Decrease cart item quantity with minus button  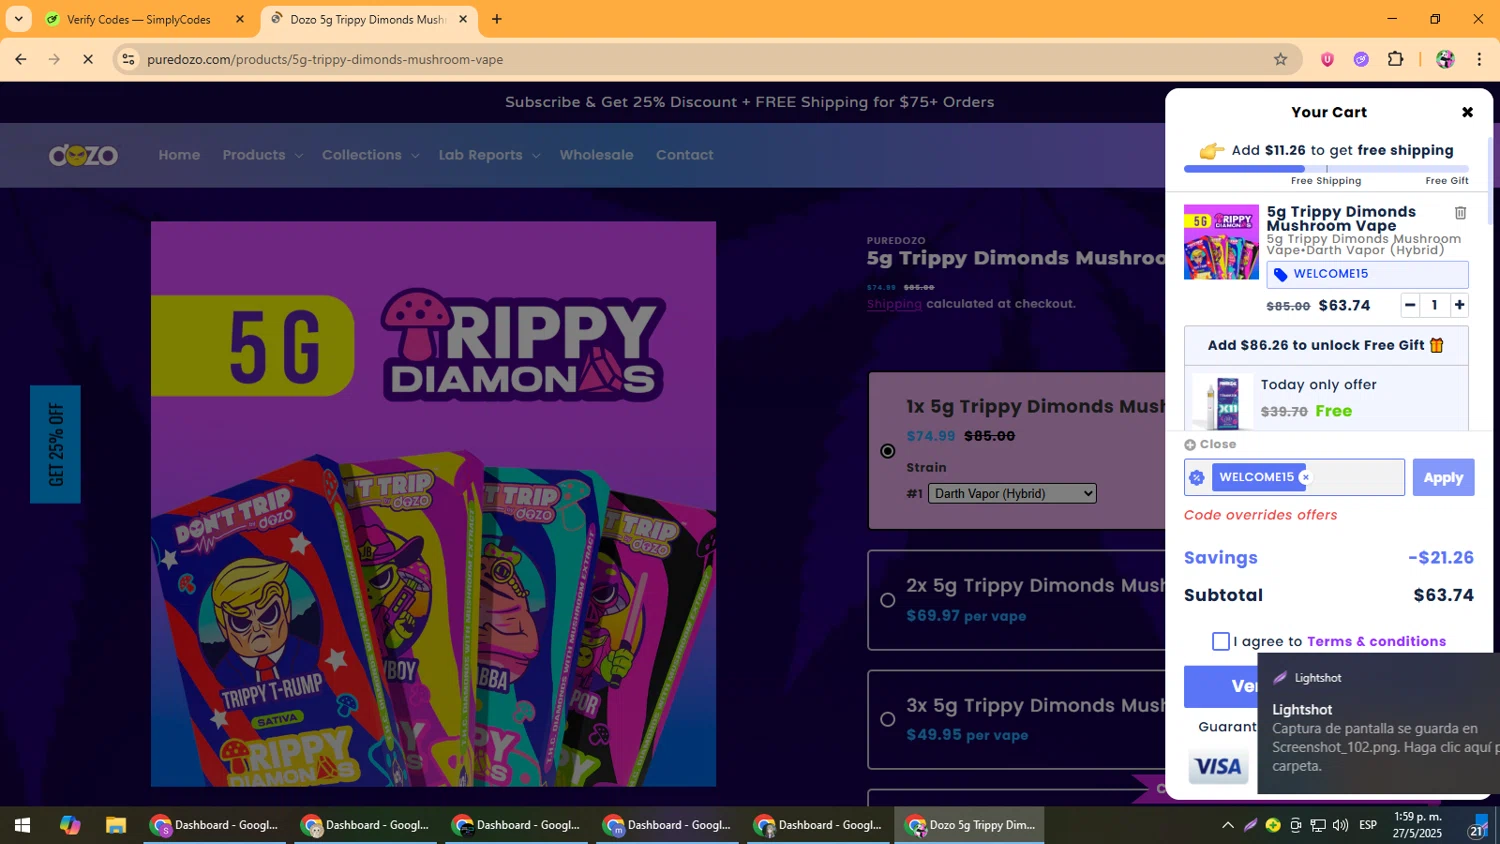(x=1410, y=305)
